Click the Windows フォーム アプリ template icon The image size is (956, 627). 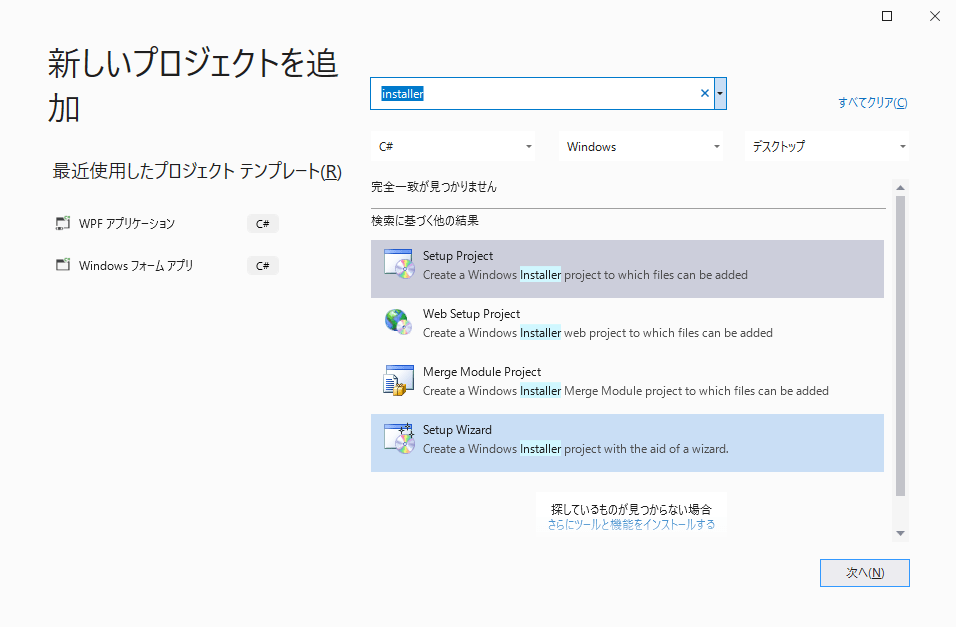[63, 265]
